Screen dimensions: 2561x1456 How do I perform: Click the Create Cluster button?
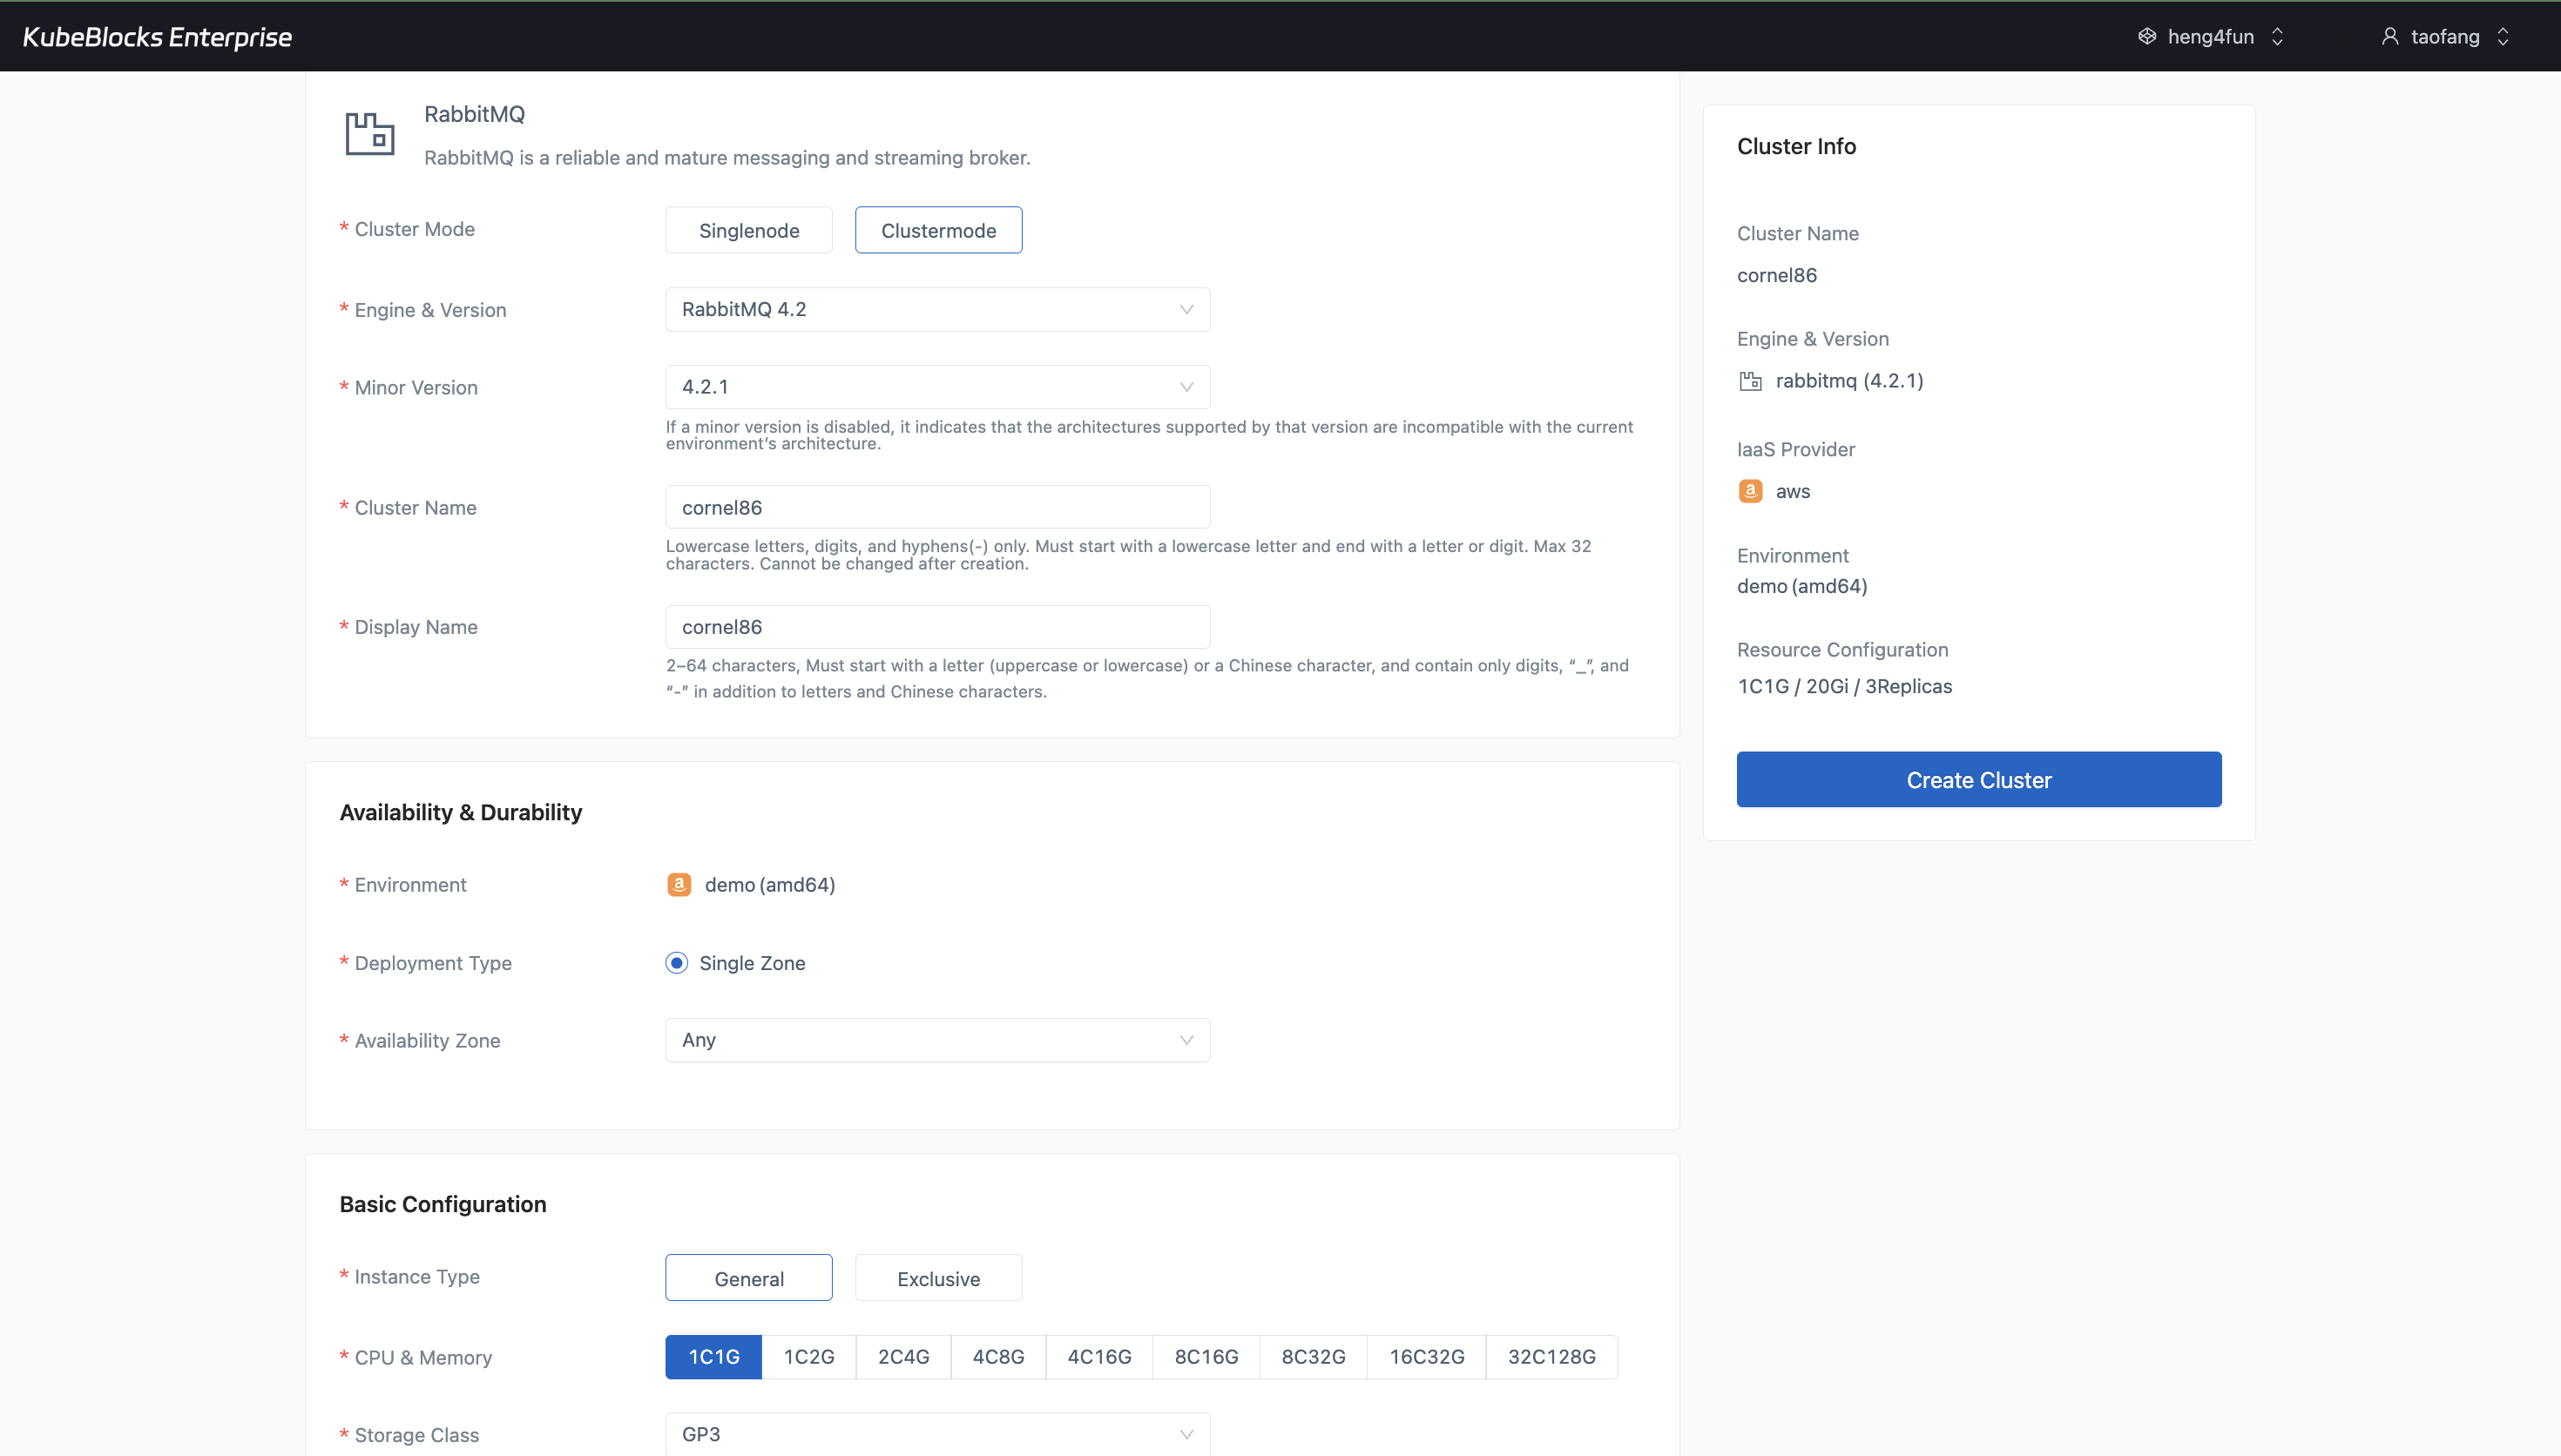1979,780
